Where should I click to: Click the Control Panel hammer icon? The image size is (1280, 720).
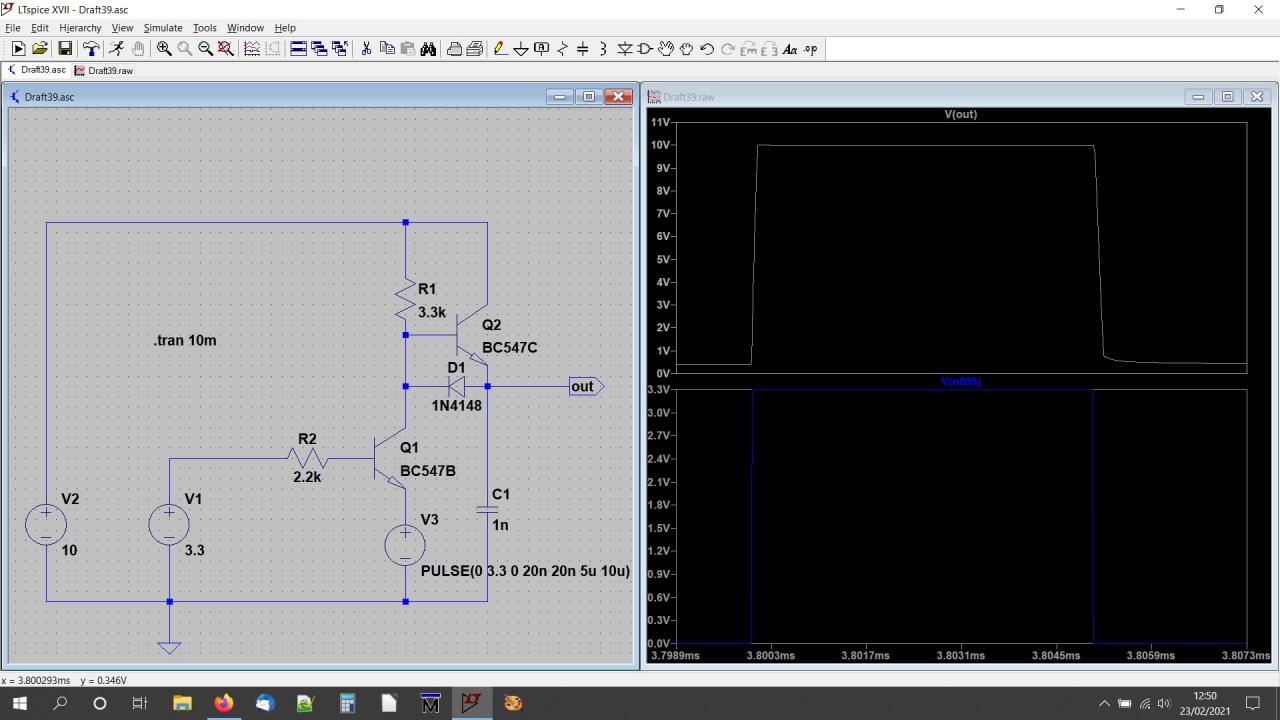tap(91, 49)
